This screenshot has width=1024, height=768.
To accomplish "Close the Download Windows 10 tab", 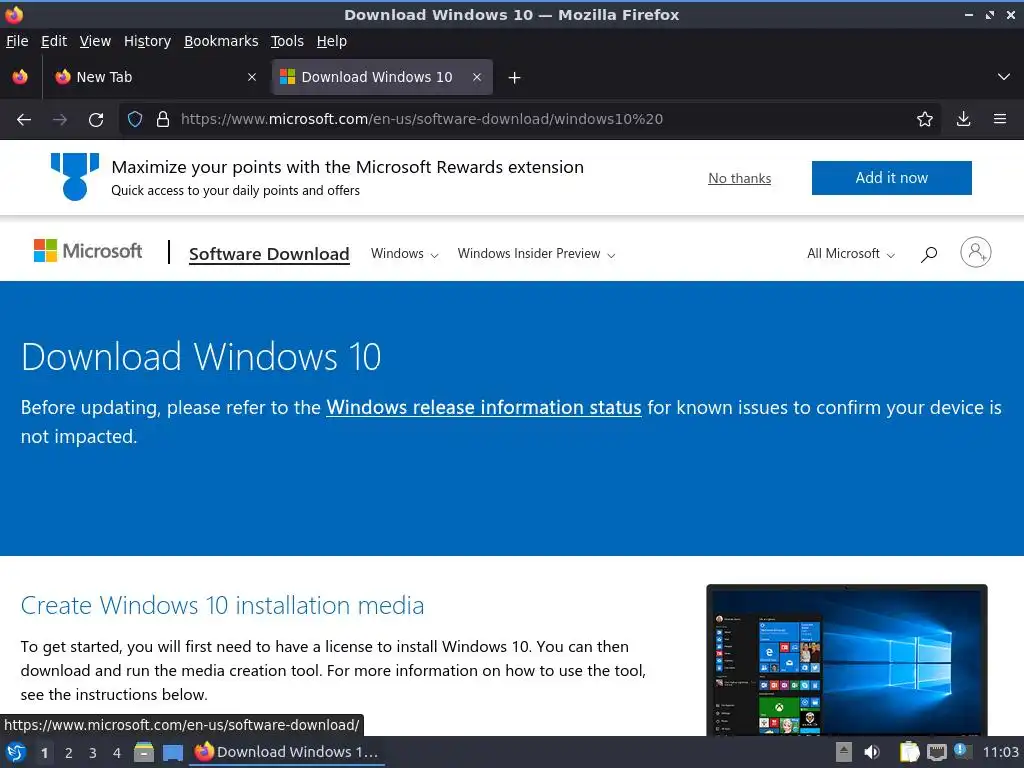I will 477,77.
